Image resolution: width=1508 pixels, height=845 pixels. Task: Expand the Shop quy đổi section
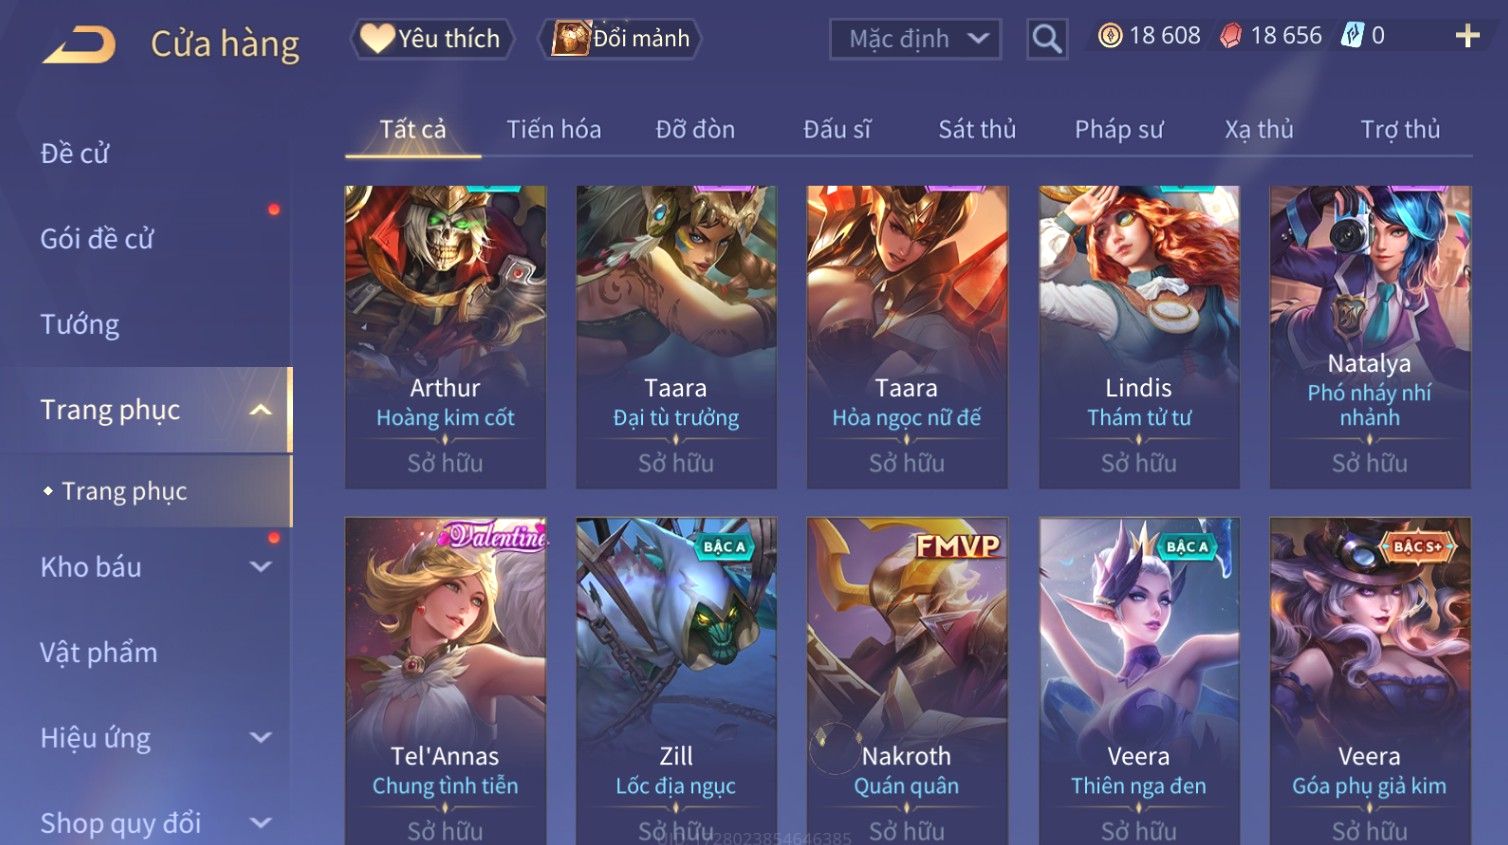click(x=260, y=823)
